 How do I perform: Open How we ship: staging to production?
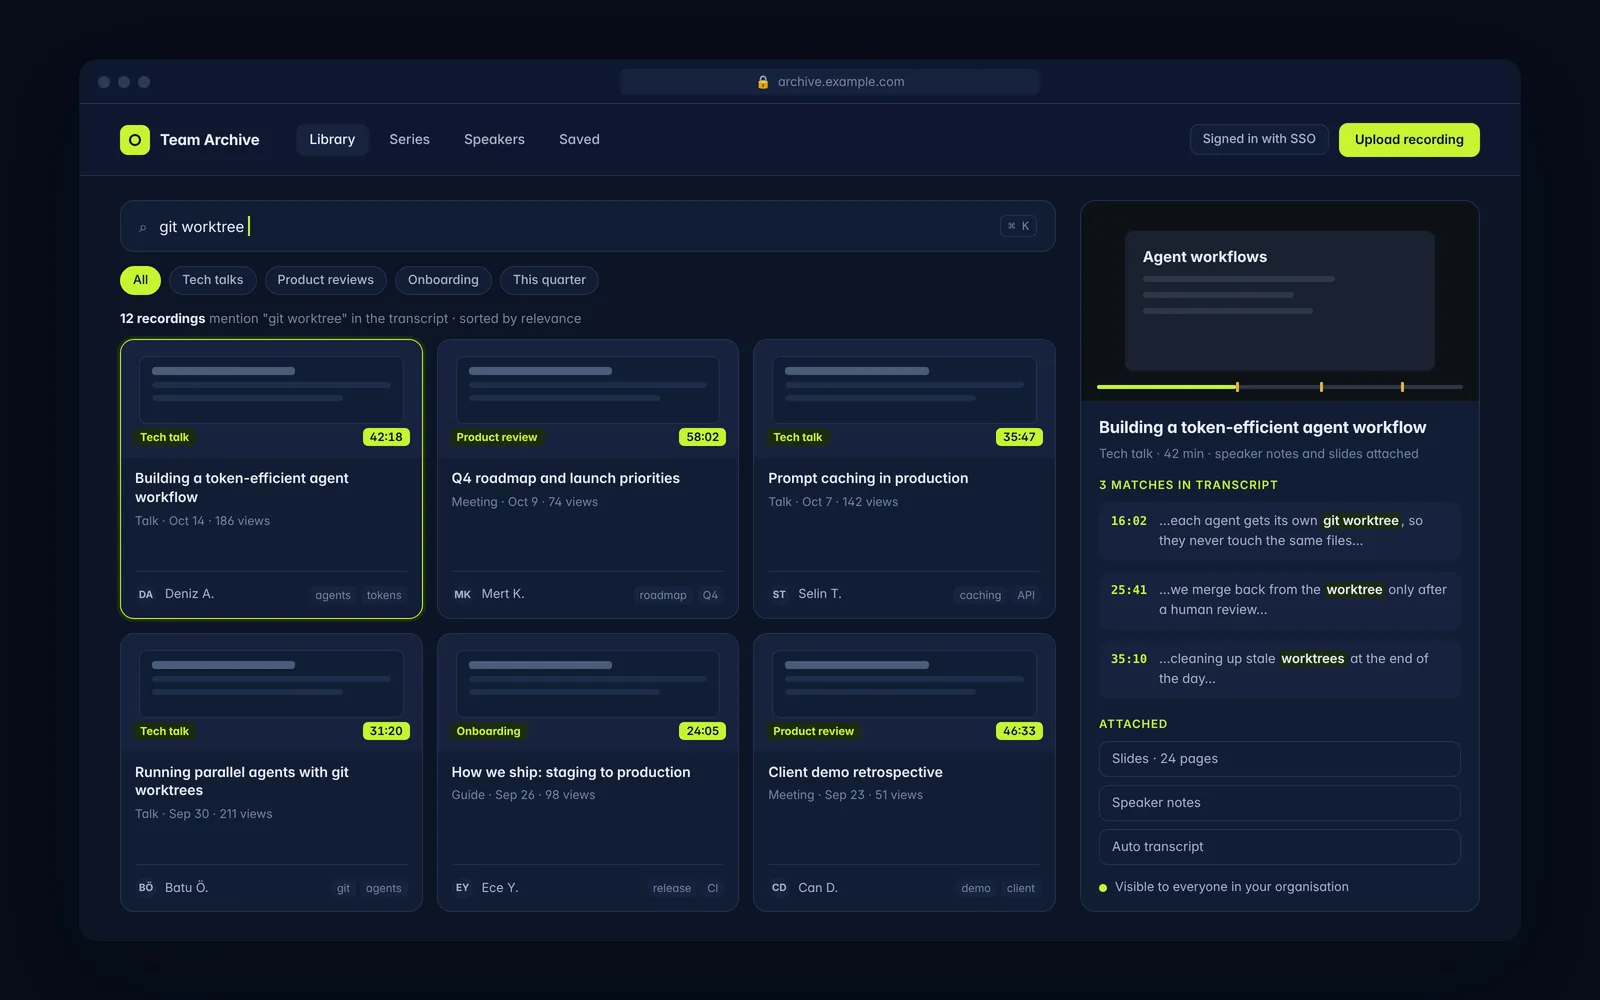point(588,772)
